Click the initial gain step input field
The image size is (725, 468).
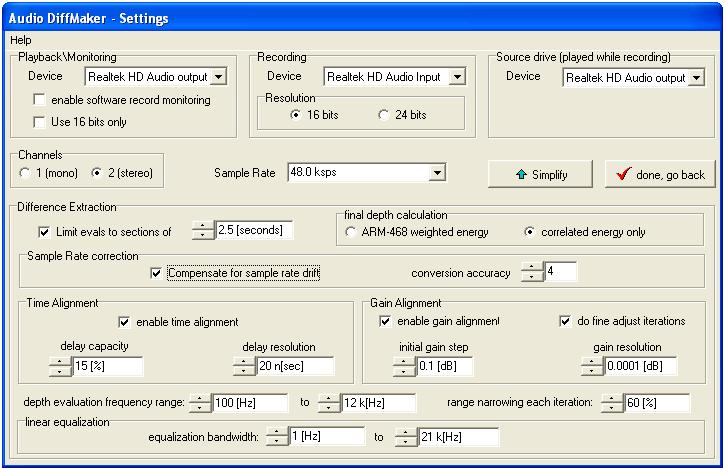[x=445, y=366]
